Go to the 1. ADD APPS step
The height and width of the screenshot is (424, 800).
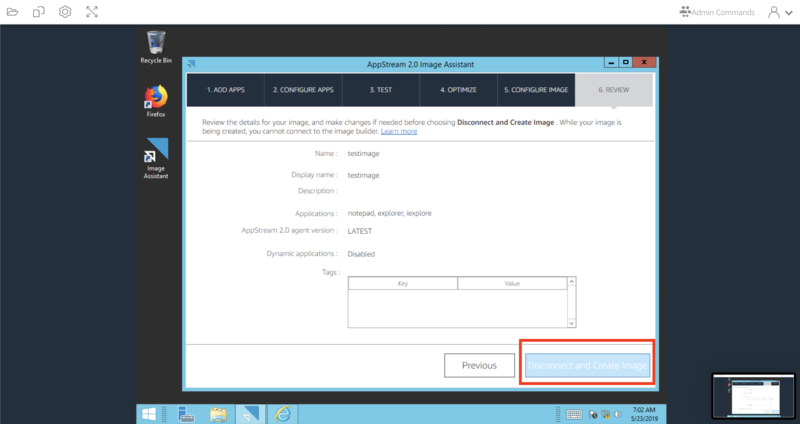point(226,90)
